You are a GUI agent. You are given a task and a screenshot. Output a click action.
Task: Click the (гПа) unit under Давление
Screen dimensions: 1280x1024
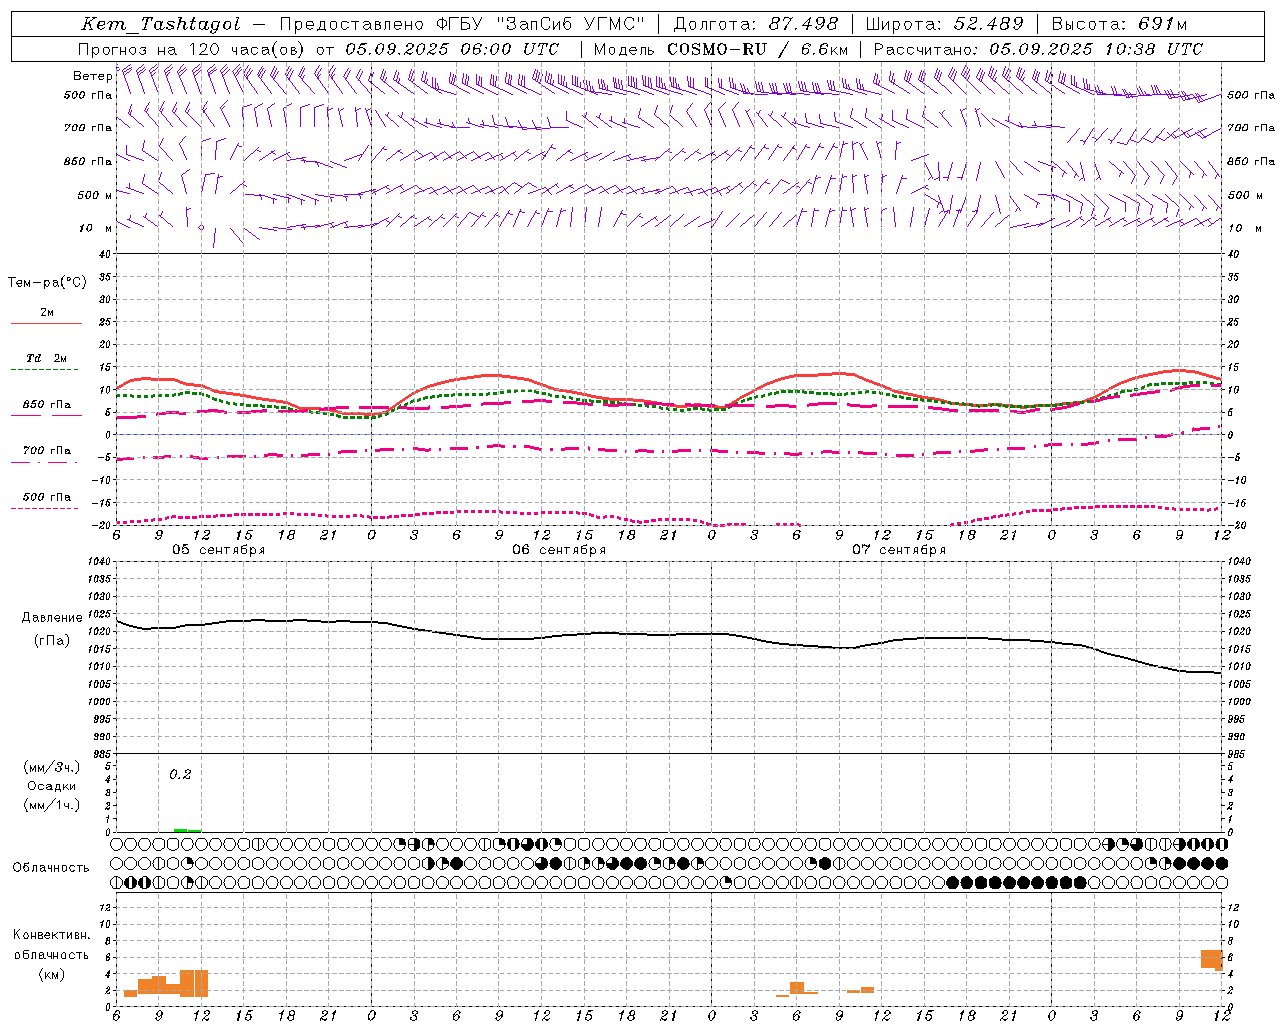point(51,640)
